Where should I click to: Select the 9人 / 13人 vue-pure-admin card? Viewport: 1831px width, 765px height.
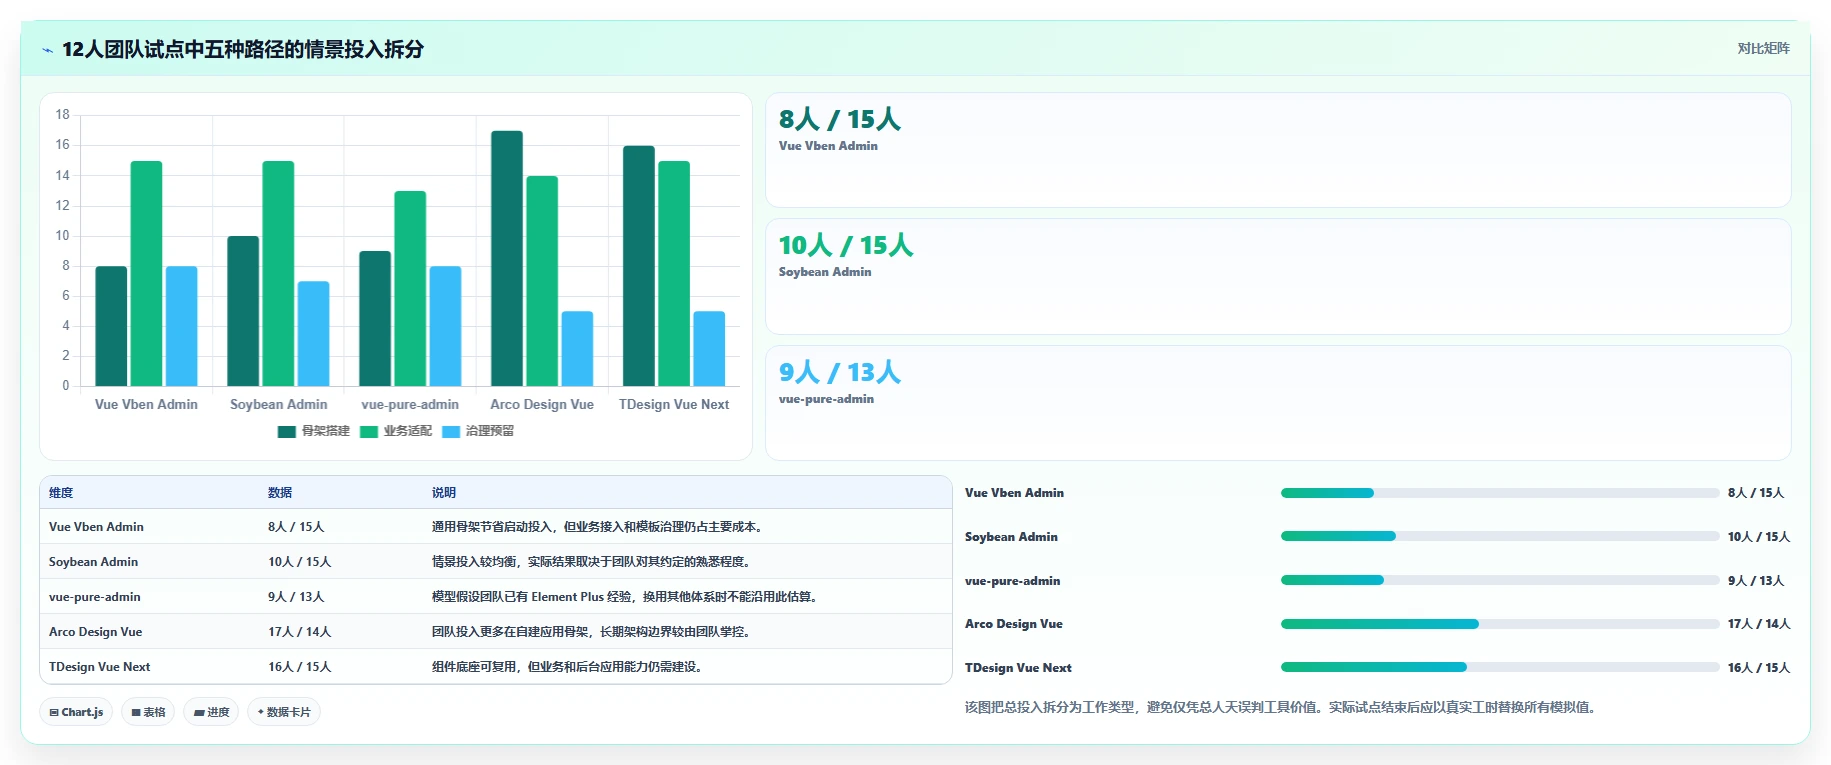pos(1278,403)
